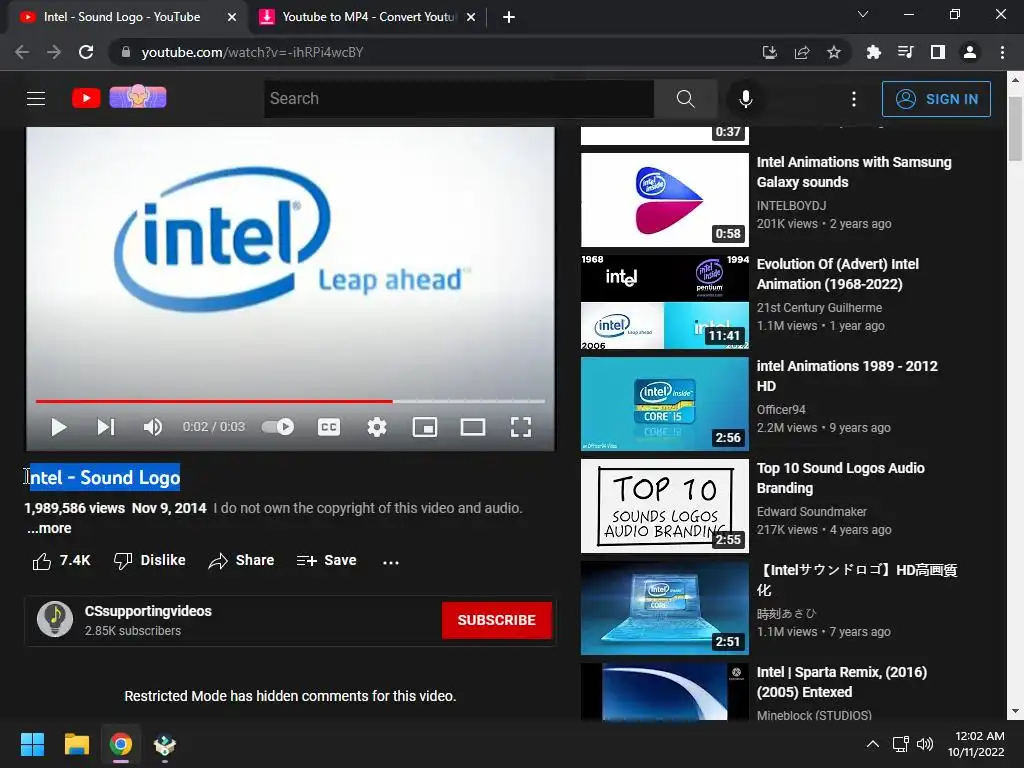Visit the Officer94 channel

(781, 409)
